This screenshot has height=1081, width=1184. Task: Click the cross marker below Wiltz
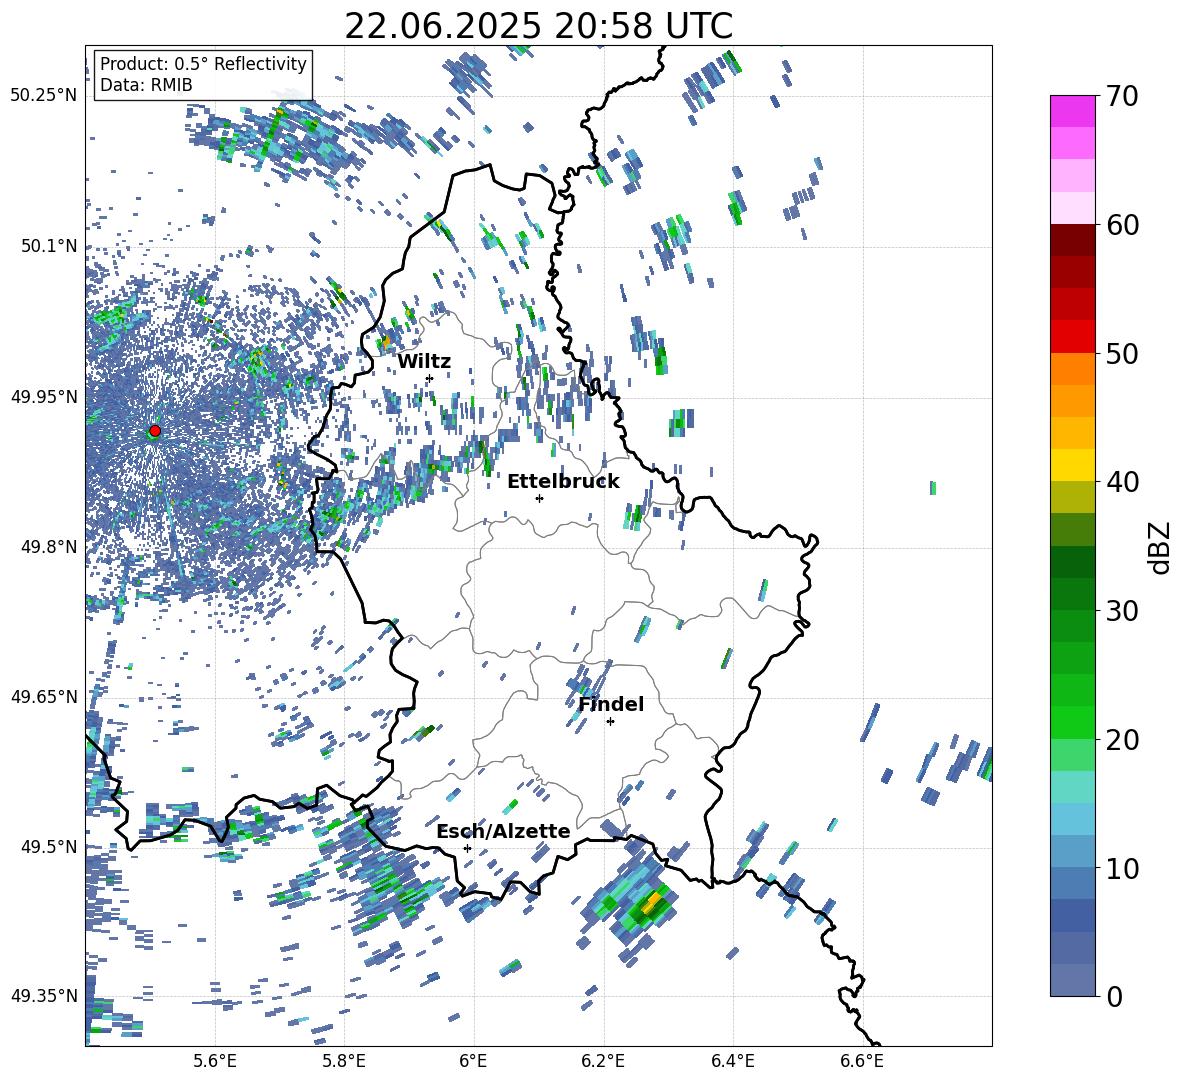pos(430,378)
